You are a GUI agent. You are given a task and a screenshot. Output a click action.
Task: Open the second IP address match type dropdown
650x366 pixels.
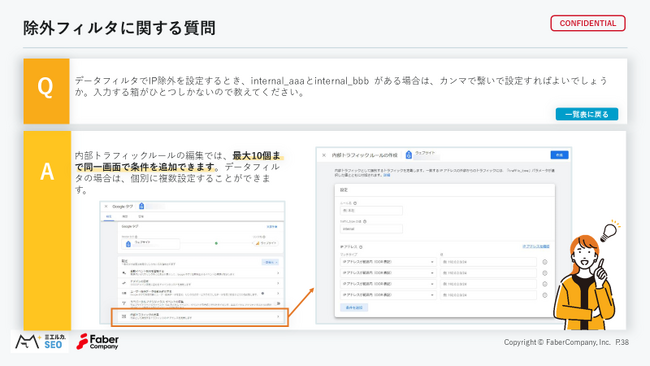tap(387, 273)
